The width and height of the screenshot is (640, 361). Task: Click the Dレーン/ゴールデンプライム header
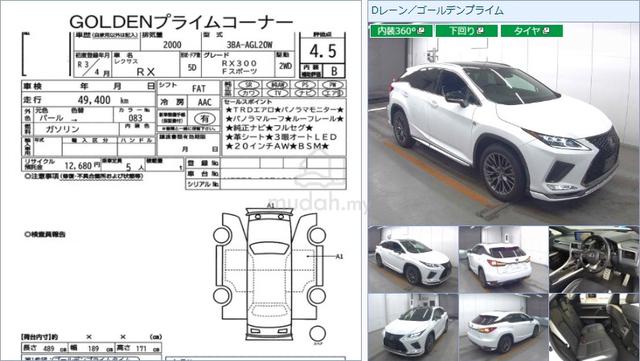(x=438, y=10)
